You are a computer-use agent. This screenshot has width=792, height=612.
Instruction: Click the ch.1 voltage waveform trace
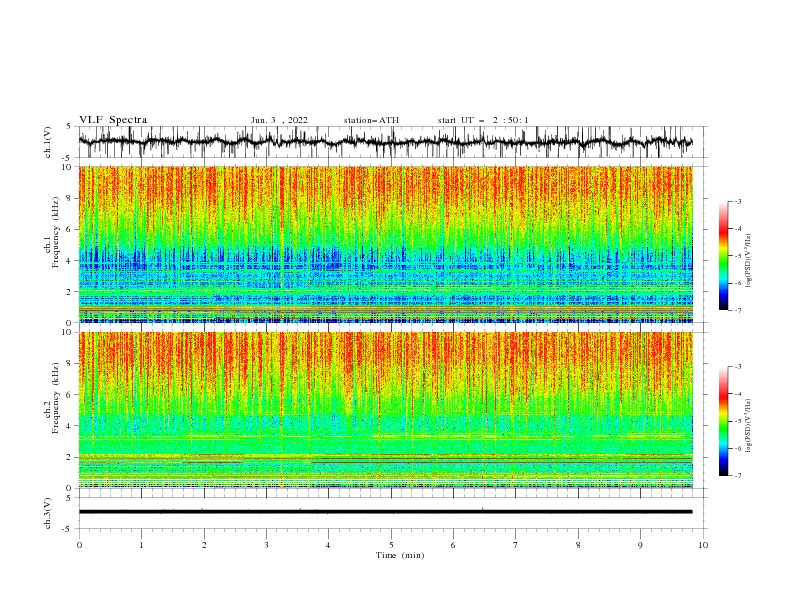point(385,142)
